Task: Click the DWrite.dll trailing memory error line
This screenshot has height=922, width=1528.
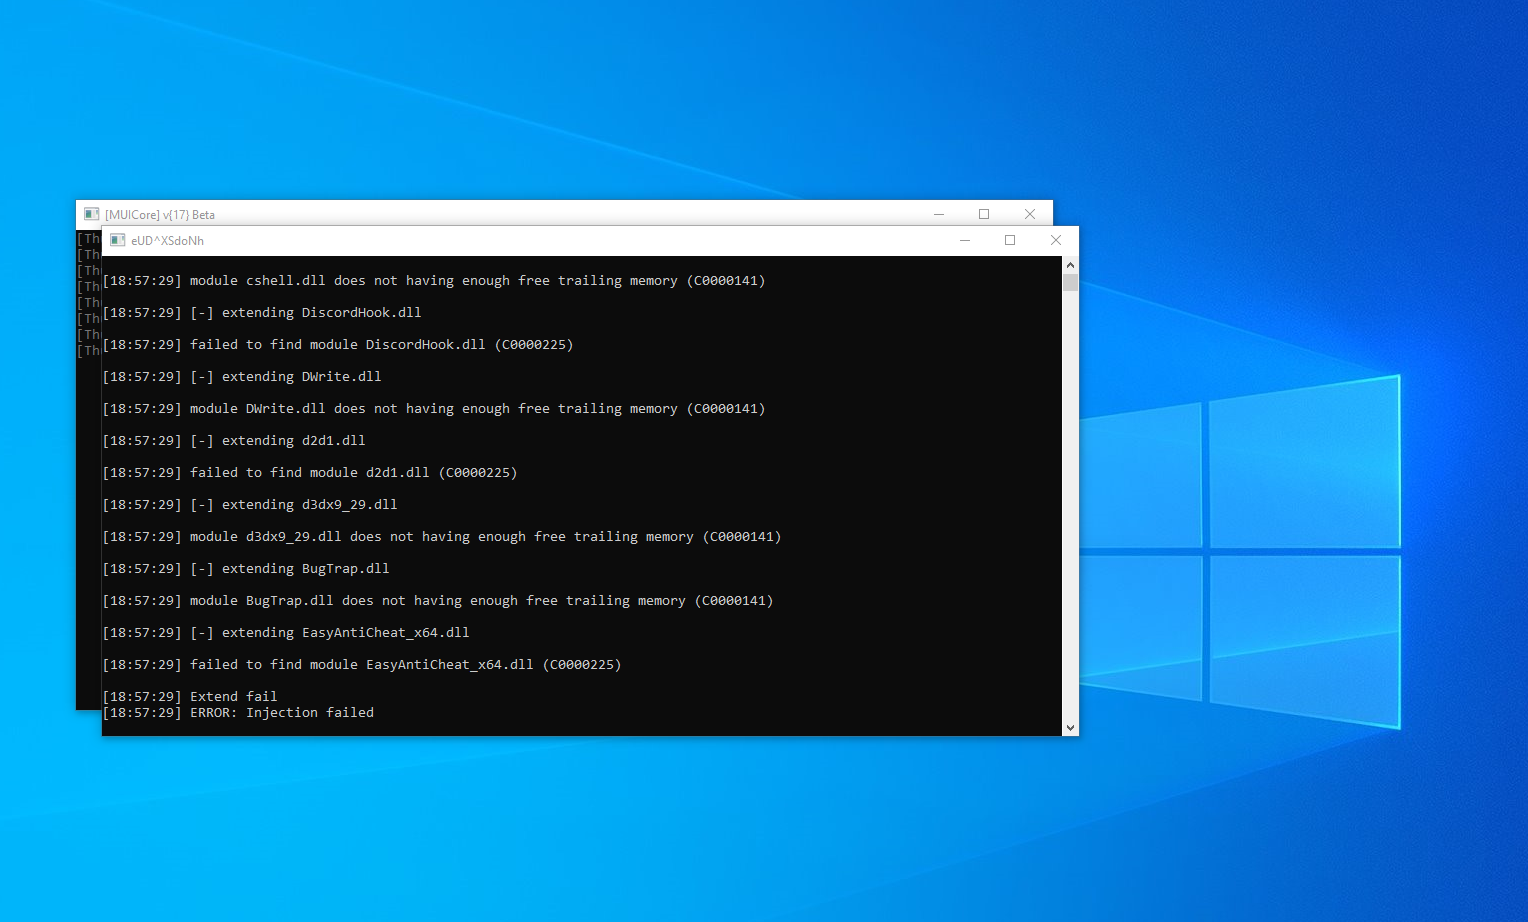Action: [x=434, y=409]
